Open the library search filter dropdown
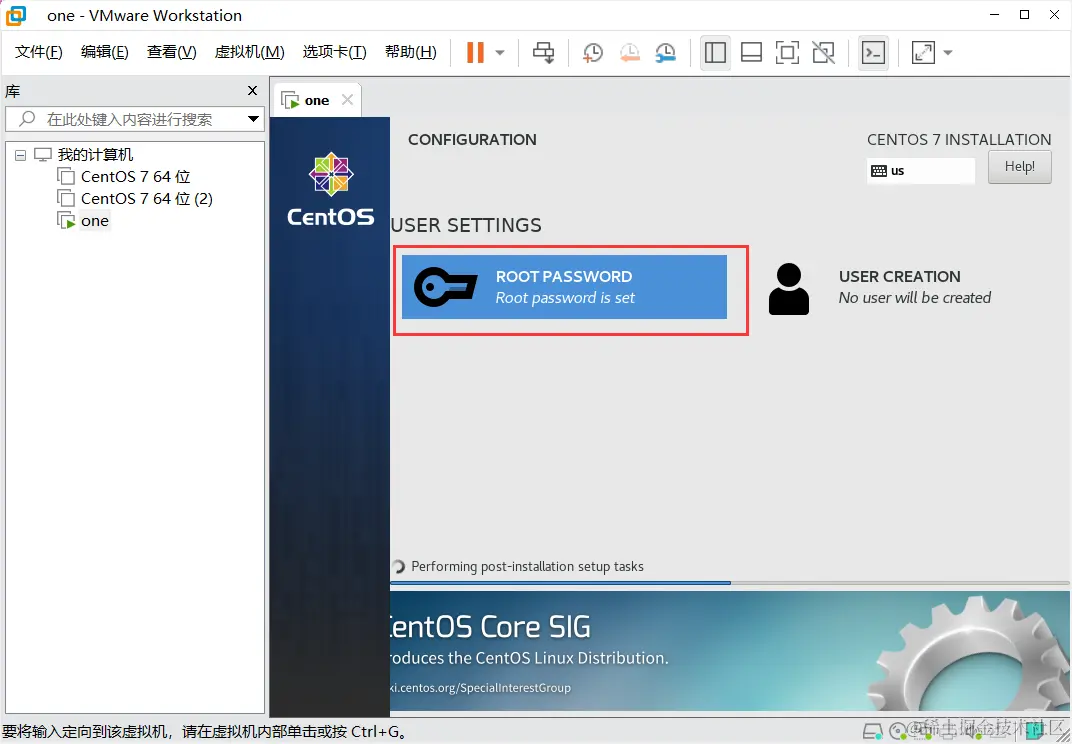Viewport: 1072px width, 744px height. pos(253,119)
